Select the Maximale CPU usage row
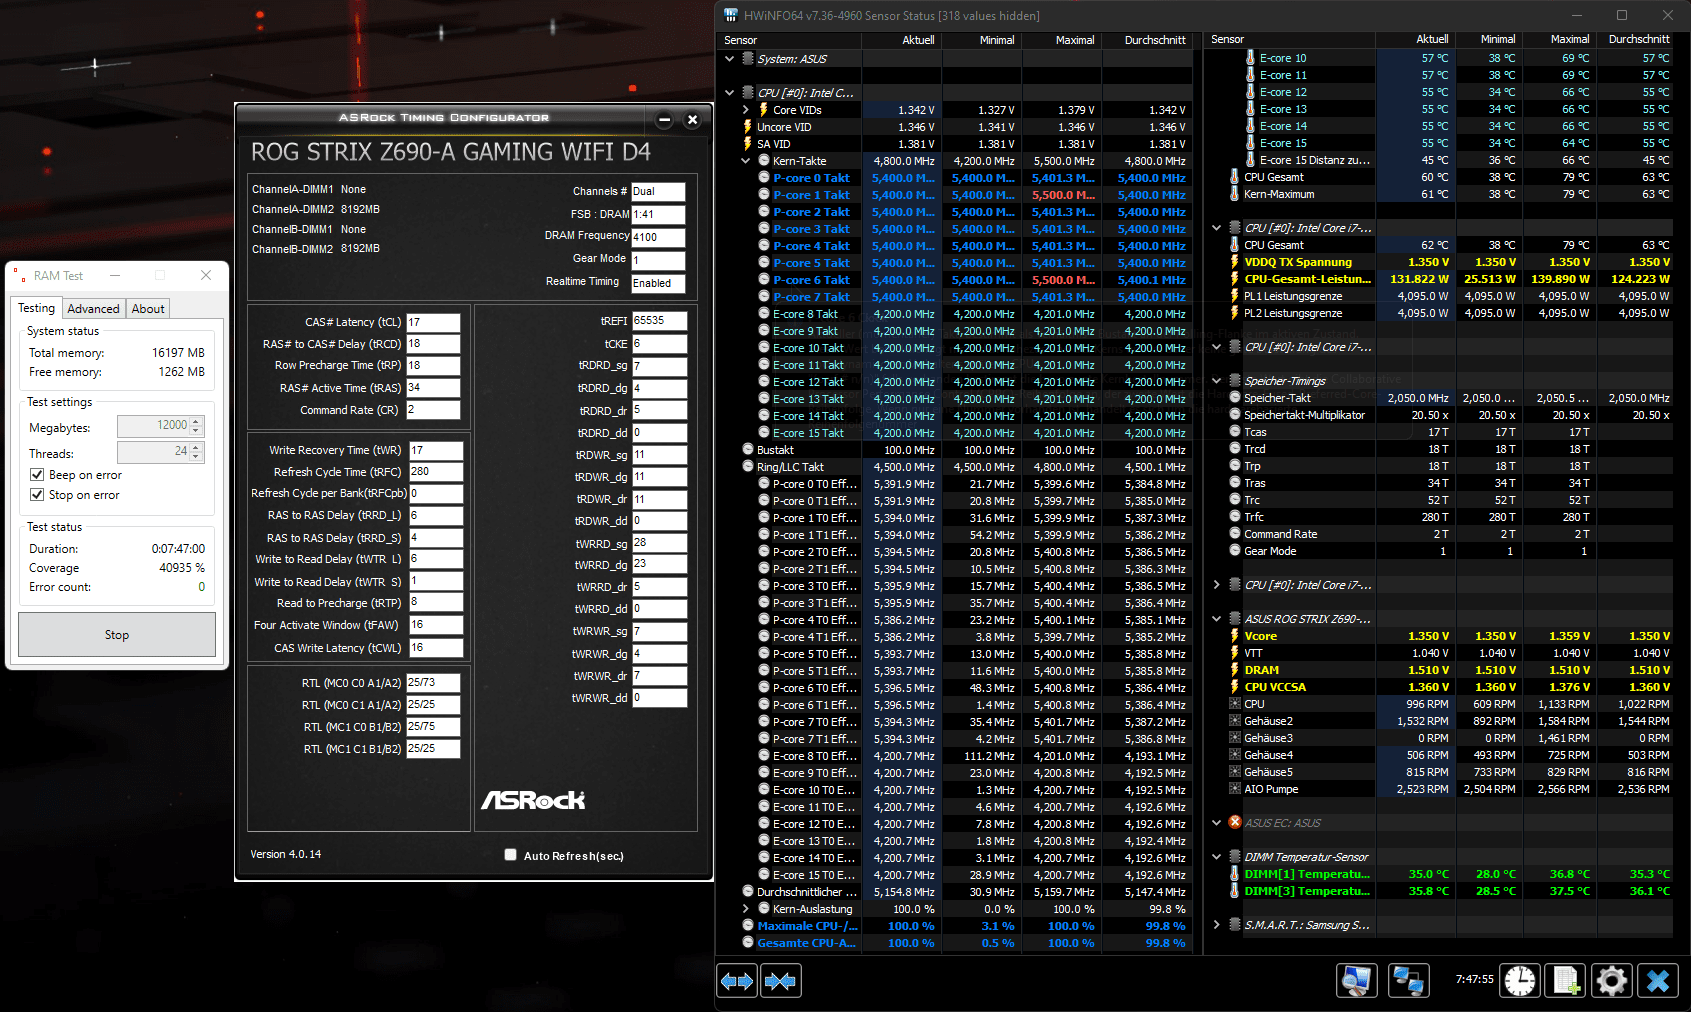Viewport: 1691px width, 1012px height. tap(957, 926)
